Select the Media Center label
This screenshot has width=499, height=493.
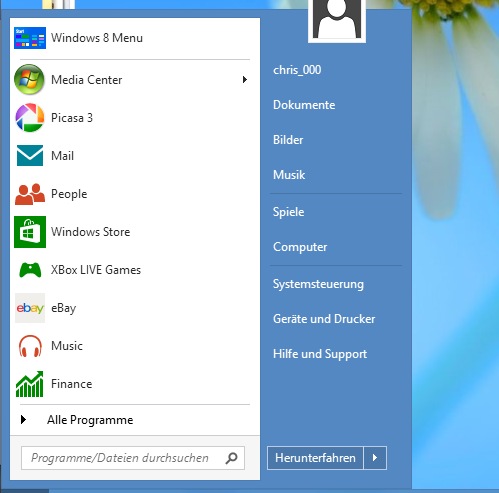tap(86, 80)
